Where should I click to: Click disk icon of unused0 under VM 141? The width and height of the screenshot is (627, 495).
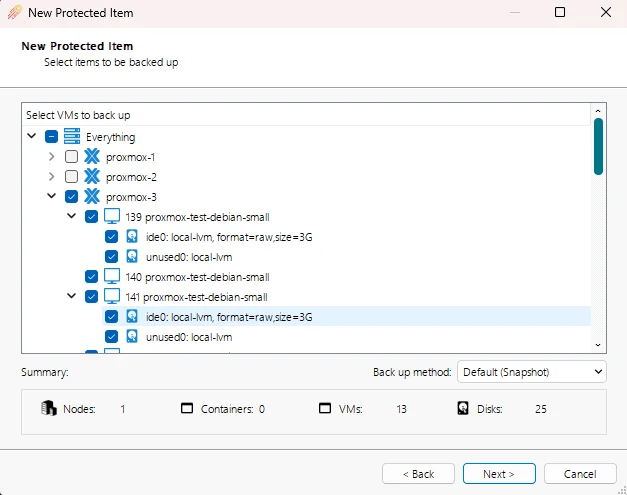coord(132,336)
